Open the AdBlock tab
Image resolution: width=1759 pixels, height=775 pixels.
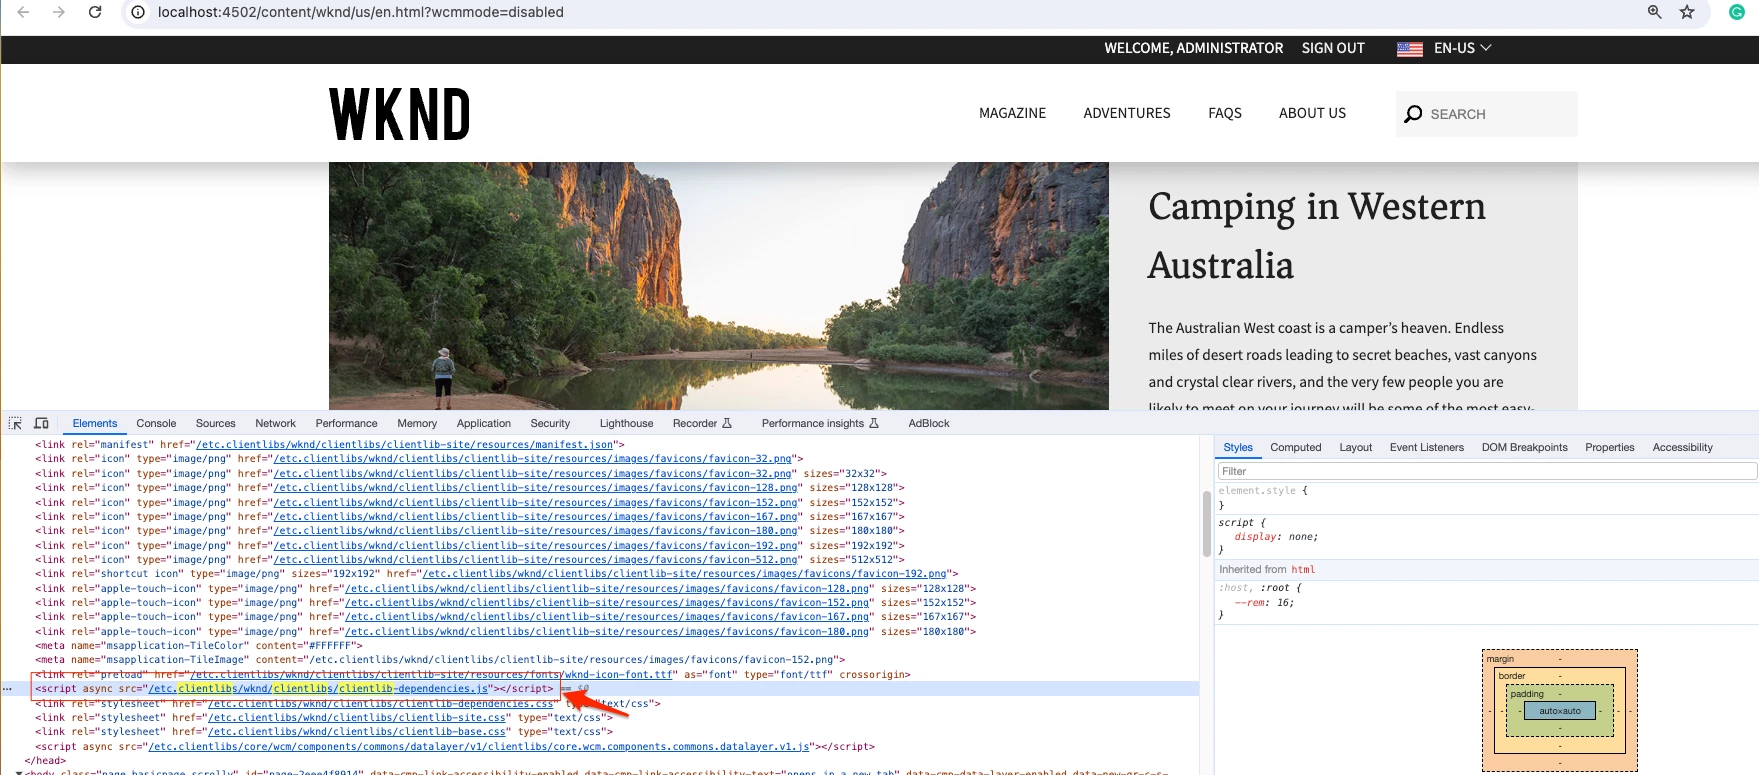tap(929, 424)
